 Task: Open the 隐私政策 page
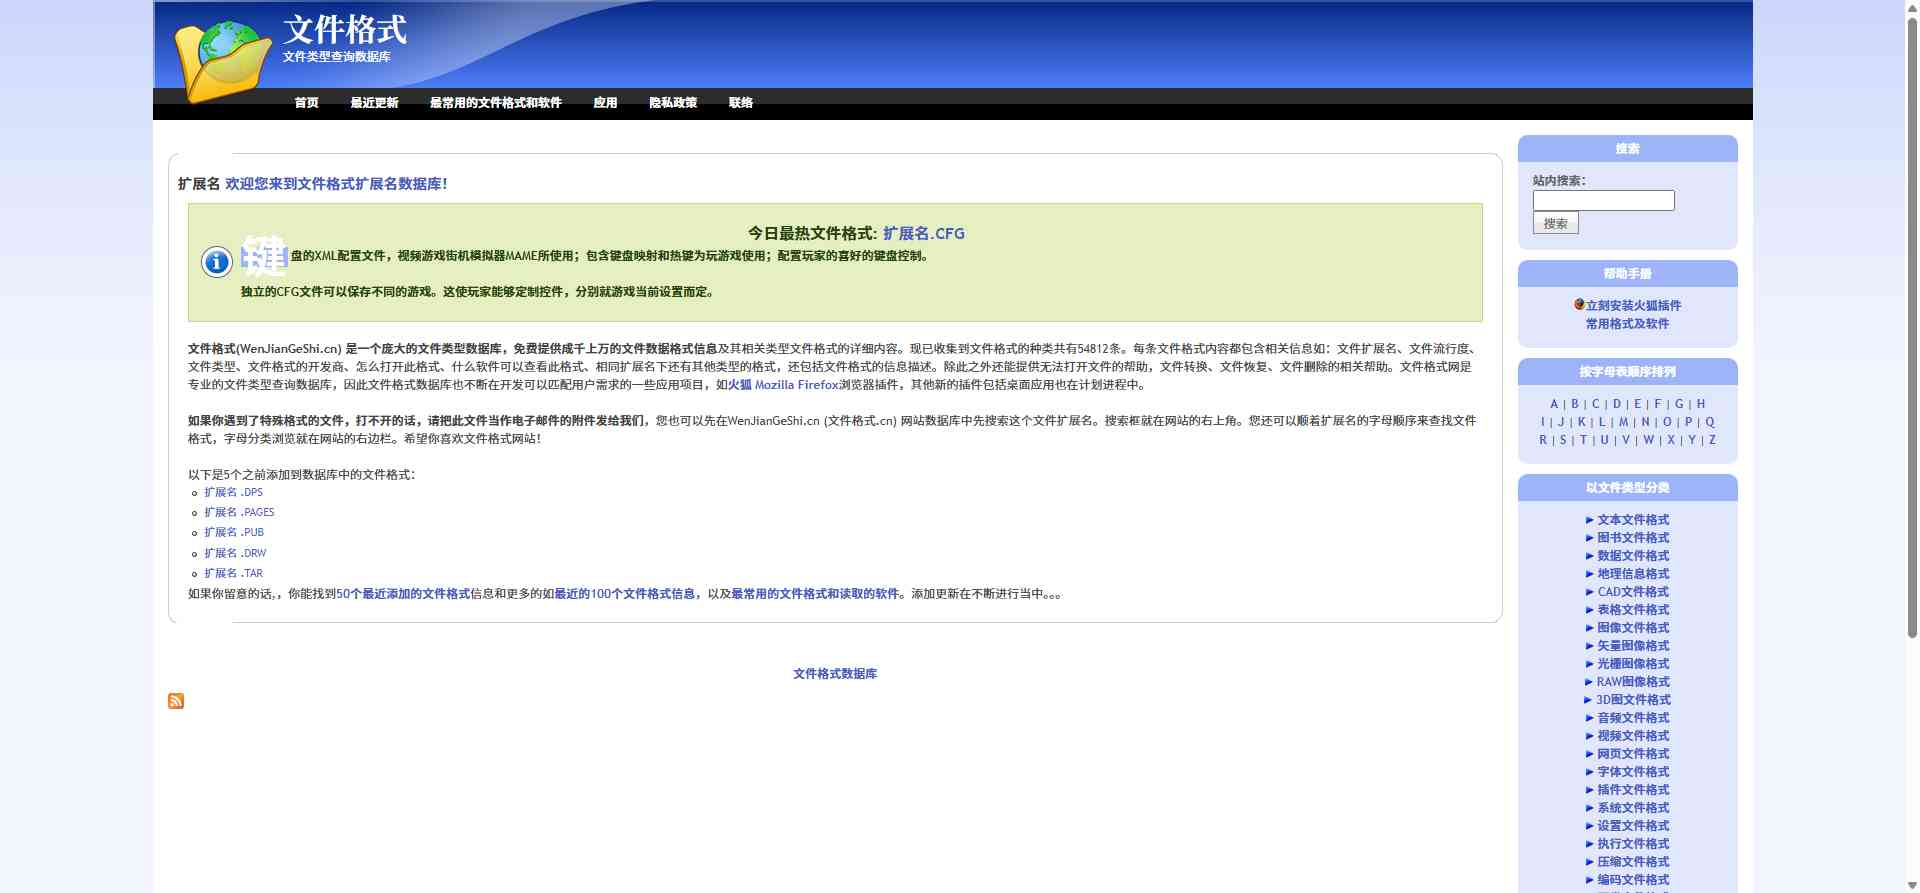click(x=672, y=103)
